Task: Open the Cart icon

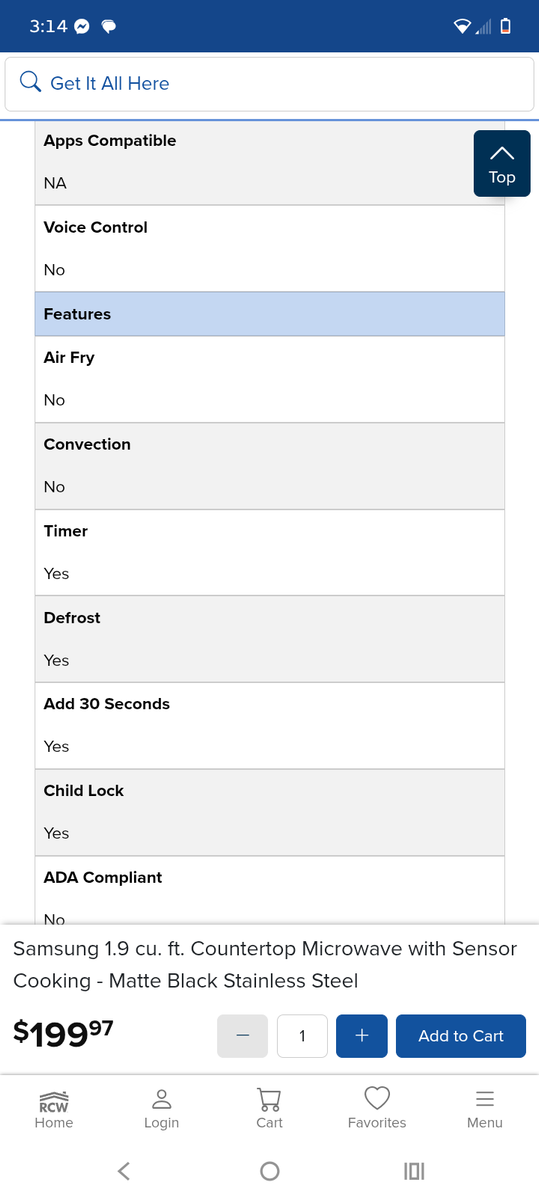Action: (269, 1100)
